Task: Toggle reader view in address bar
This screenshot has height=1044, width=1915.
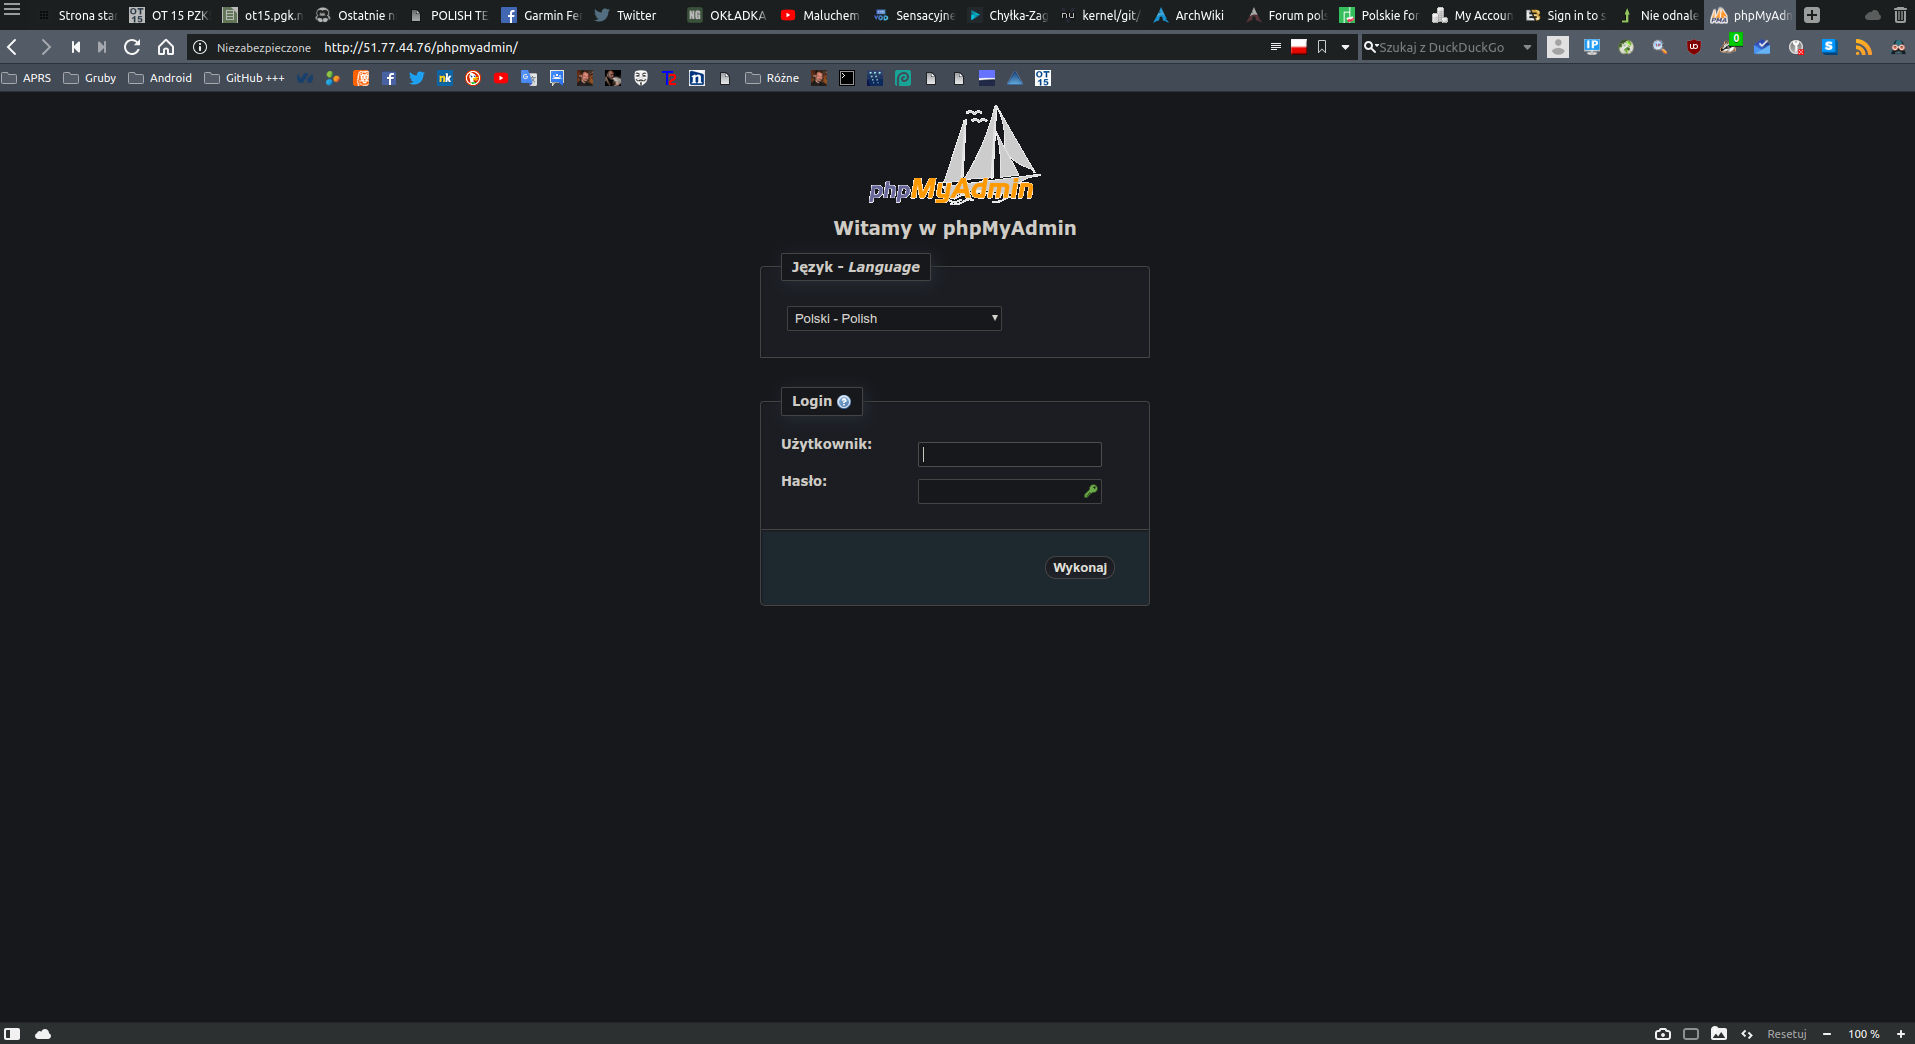Action: point(1275,47)
